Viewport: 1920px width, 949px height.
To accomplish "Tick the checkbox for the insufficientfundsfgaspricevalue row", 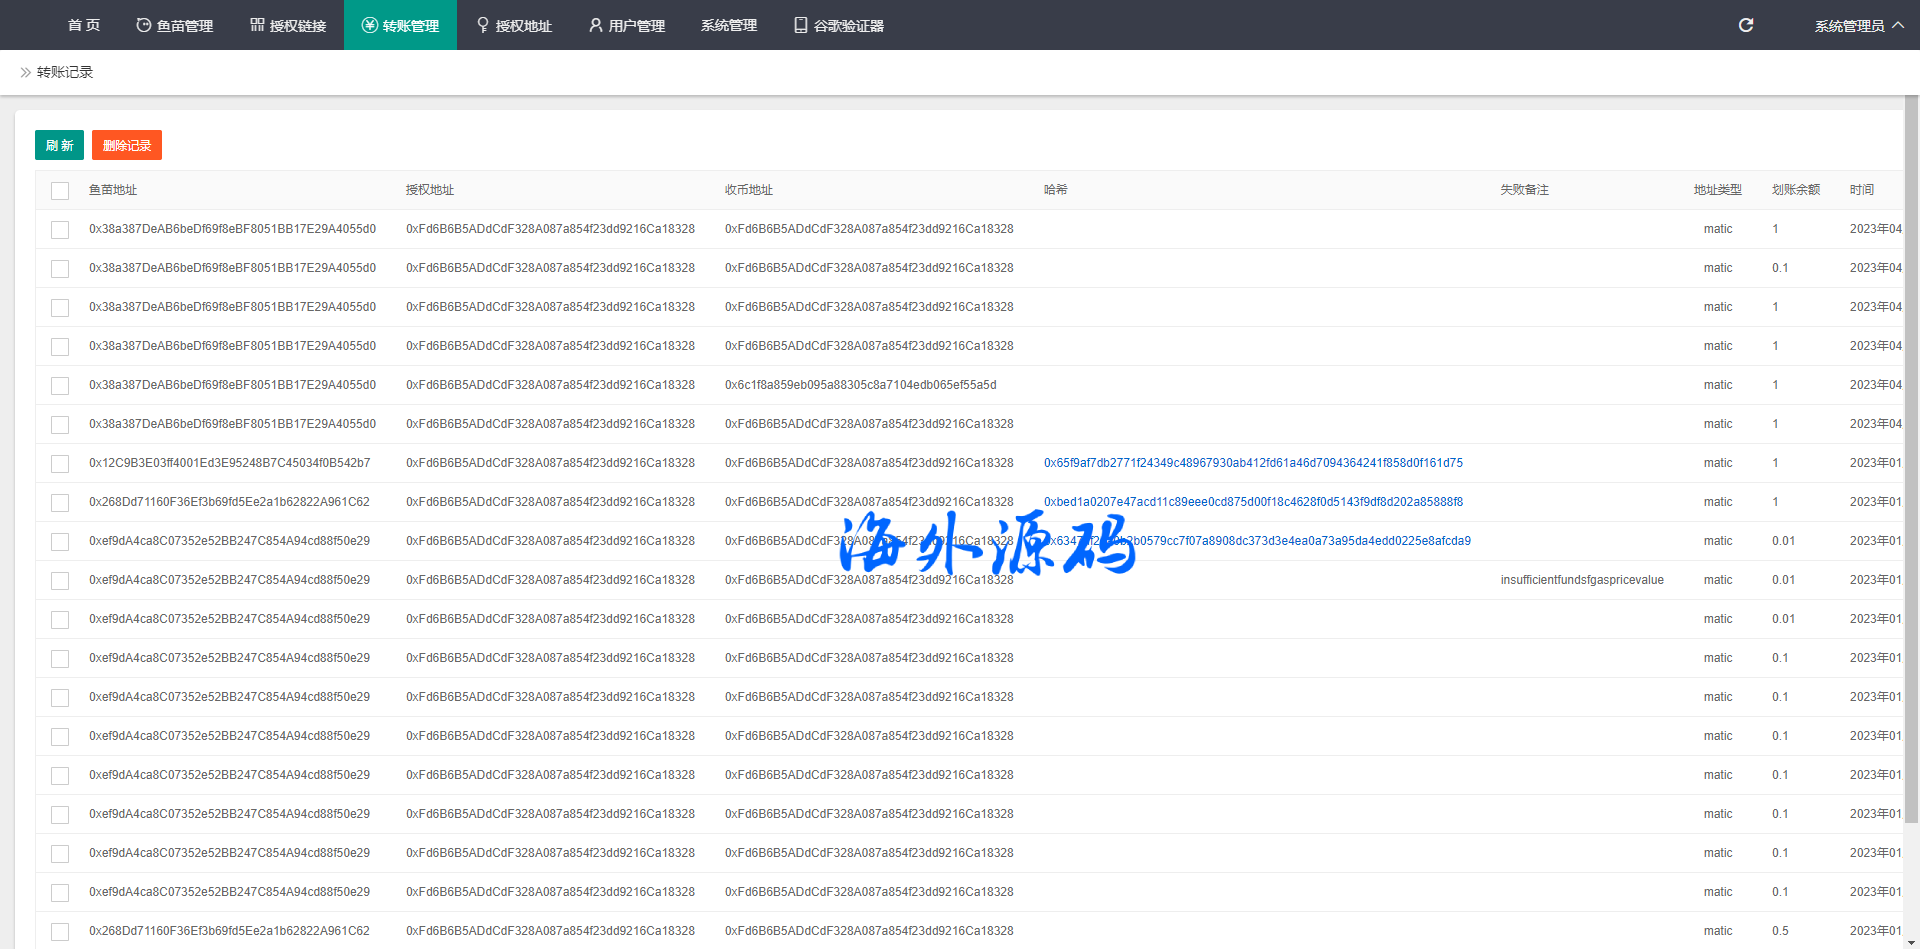I will (60, 580).
